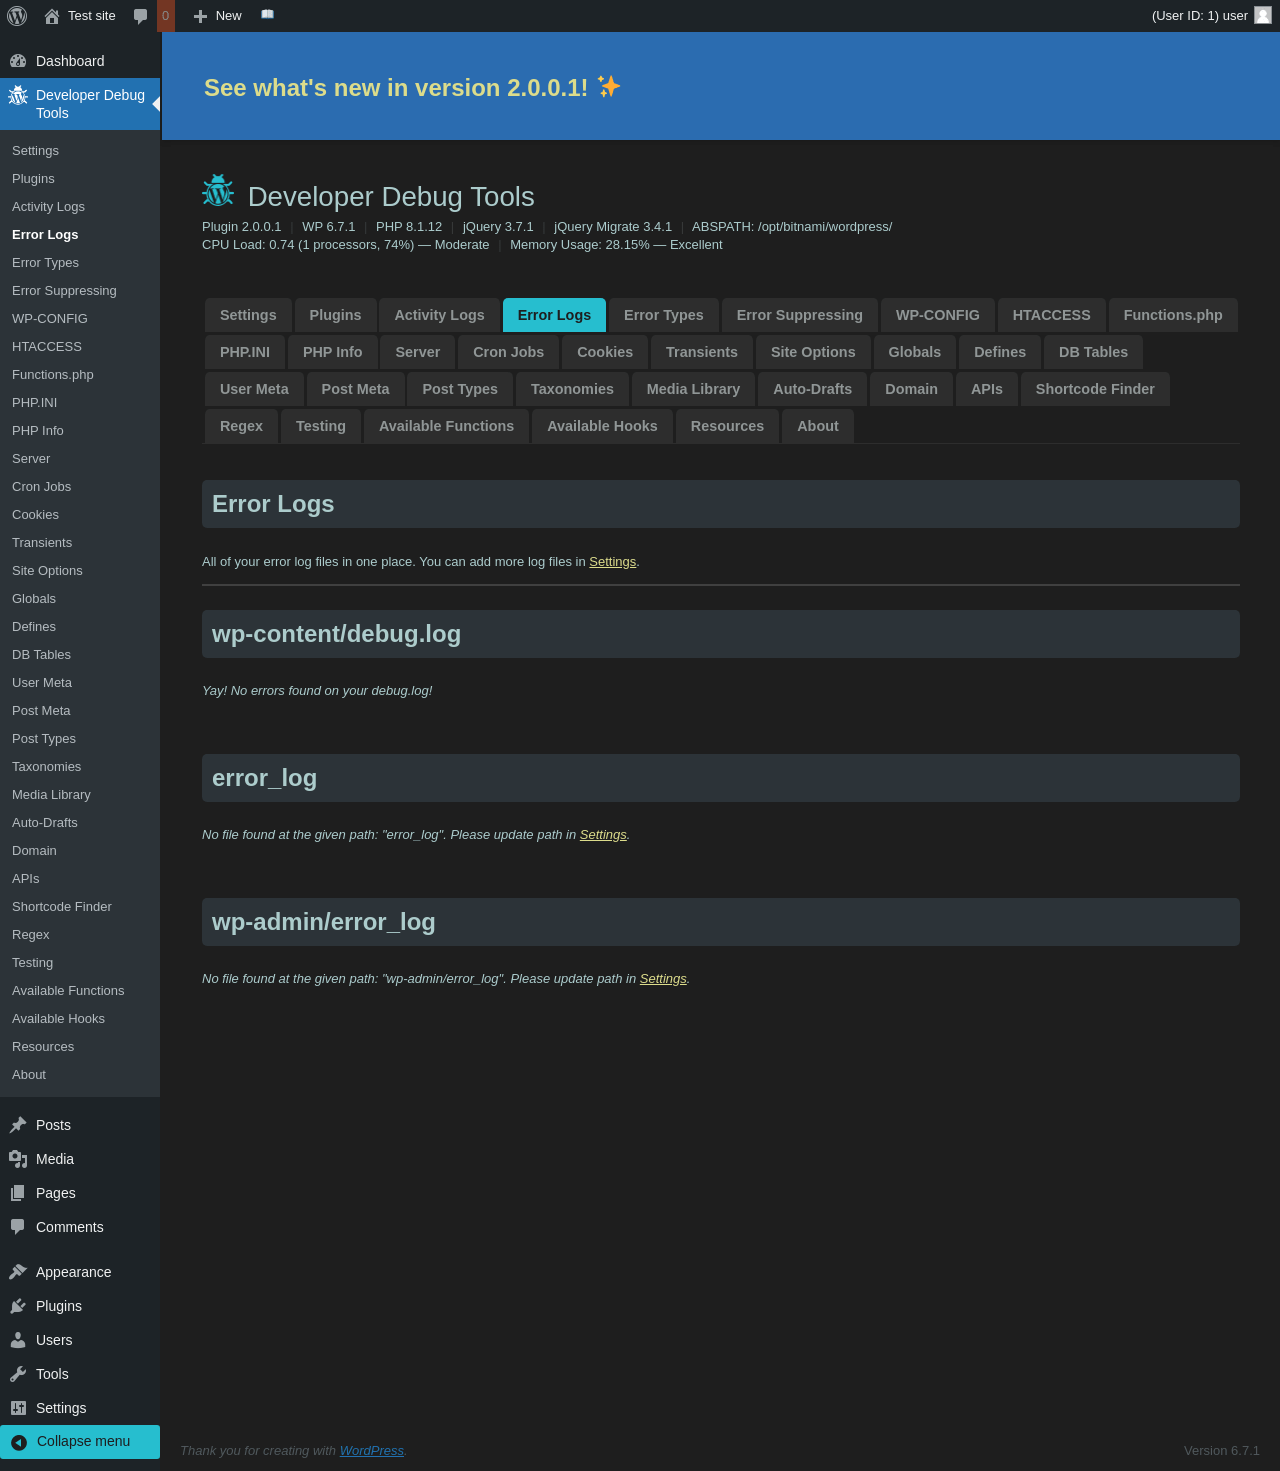Click the WordPress logo in admin bar
Viewport: 1280px width, 1471px height.
point(17,16)
